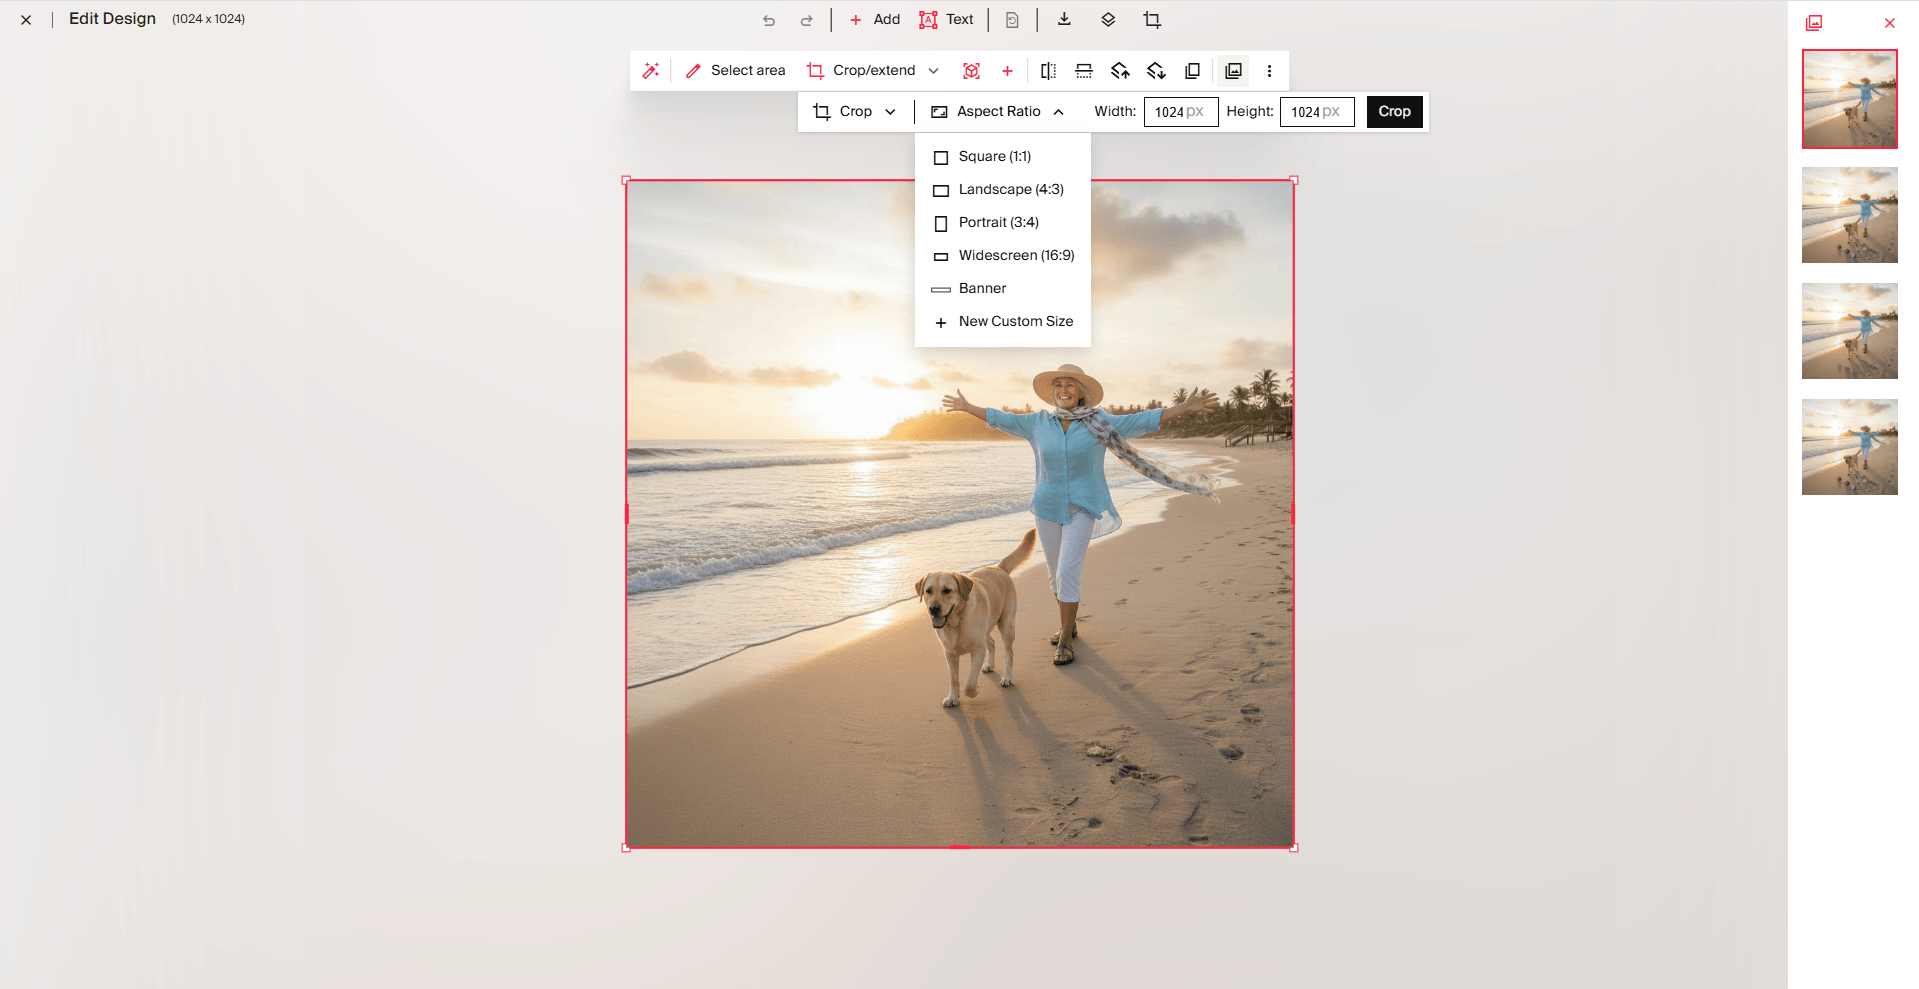
Task: Open the Text tool
Action: 946,19
